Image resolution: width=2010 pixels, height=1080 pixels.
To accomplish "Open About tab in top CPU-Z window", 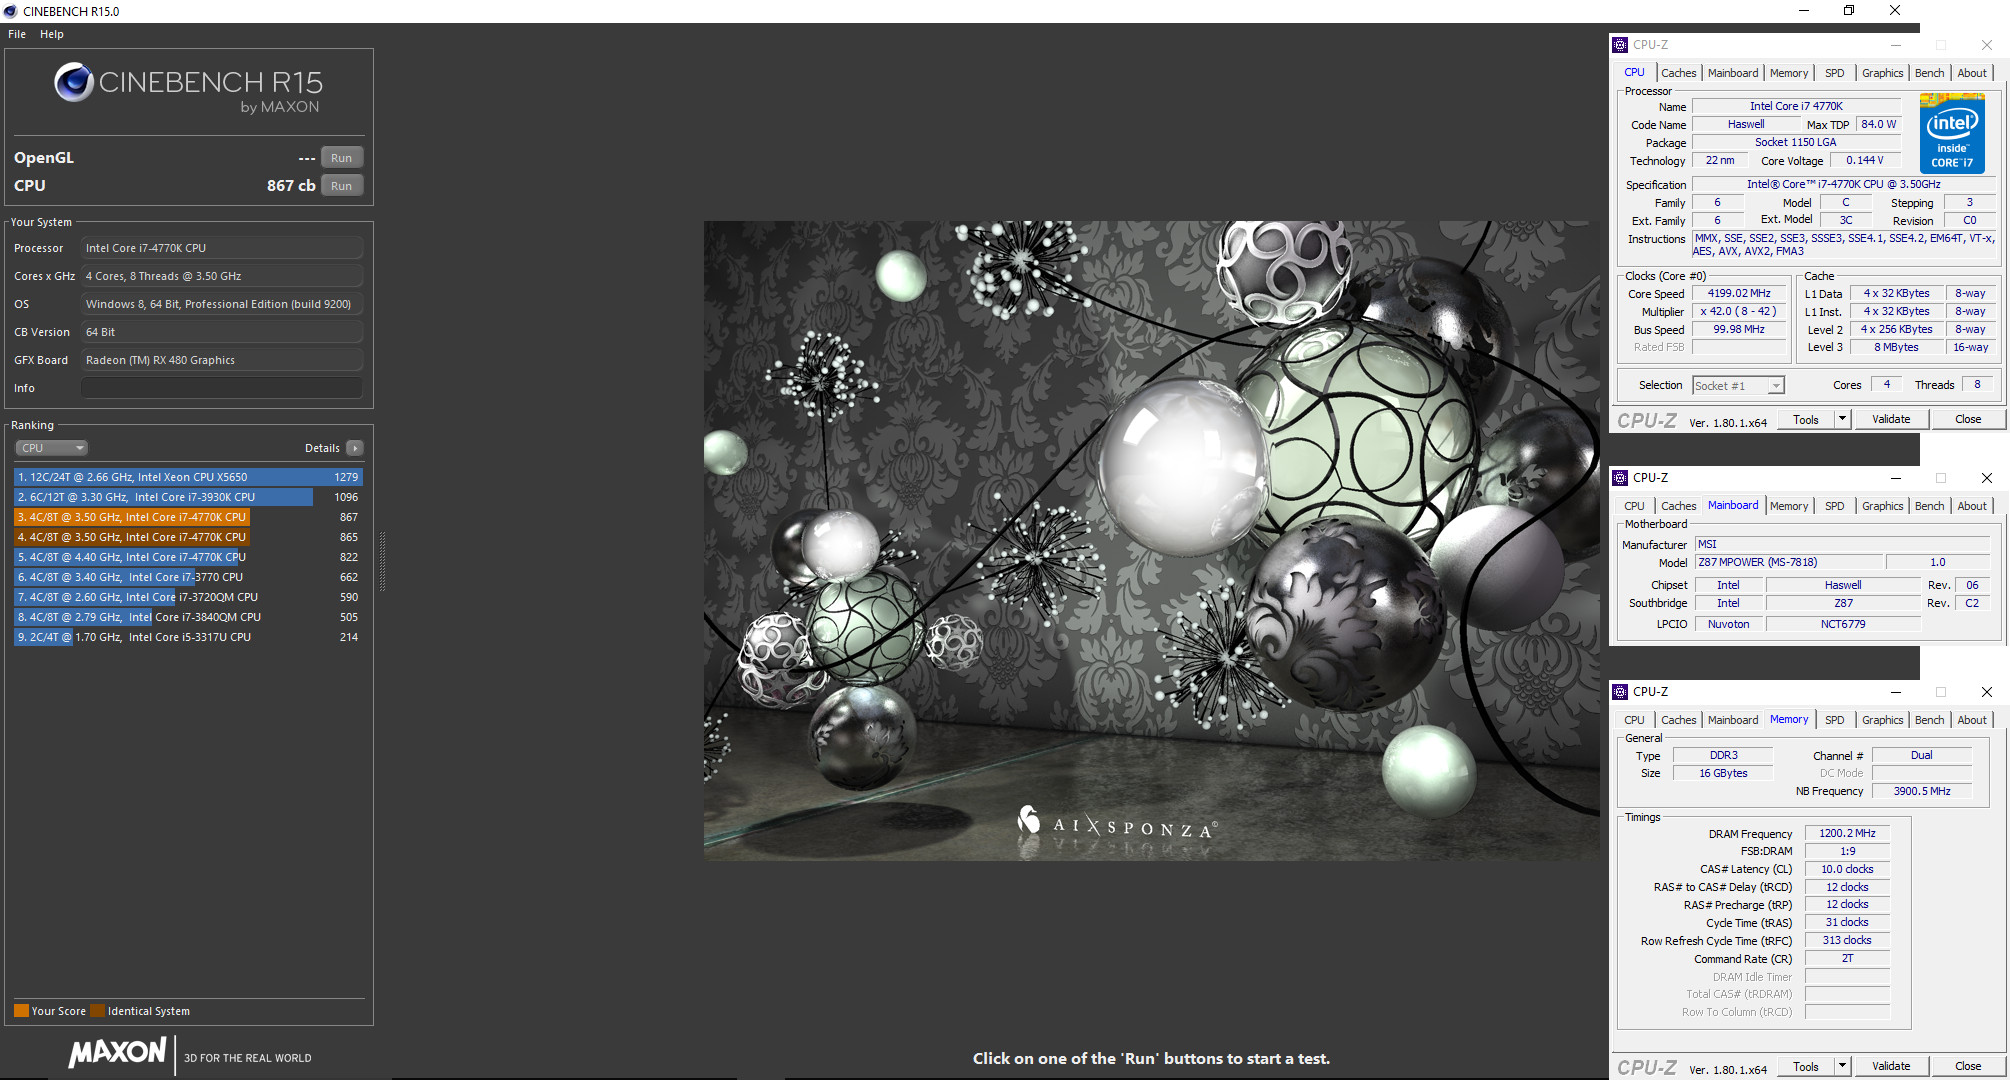I will tap(1972, 73).
